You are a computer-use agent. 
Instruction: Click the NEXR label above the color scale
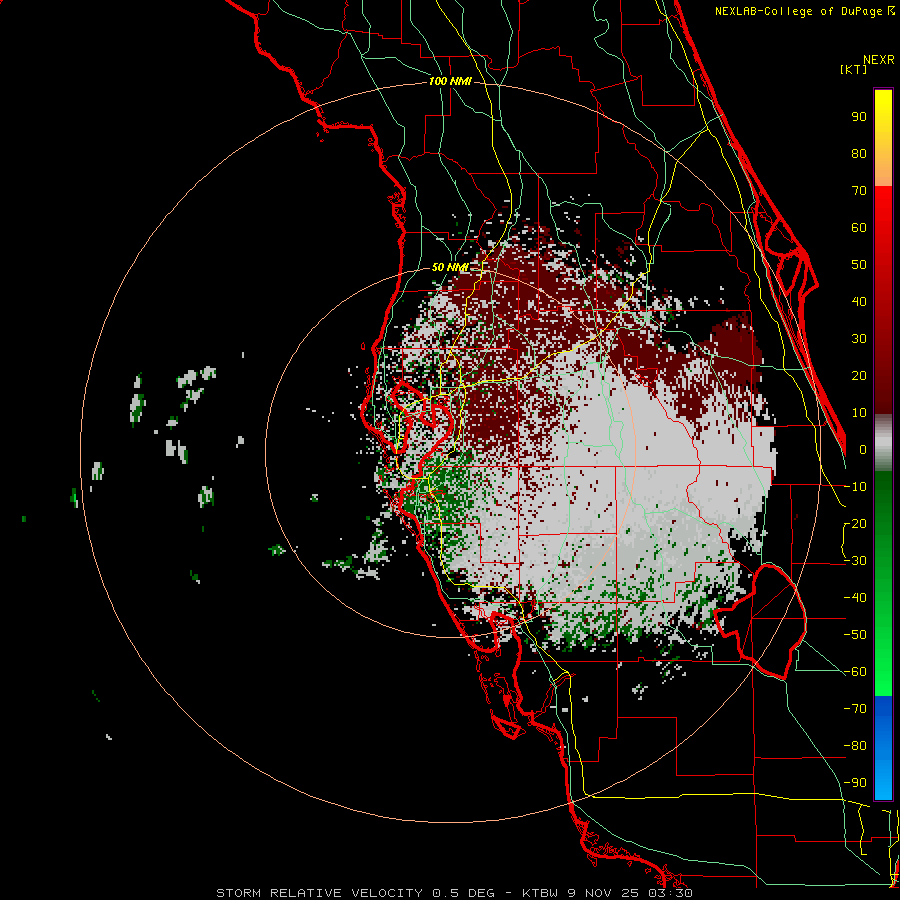pos(878,60)
